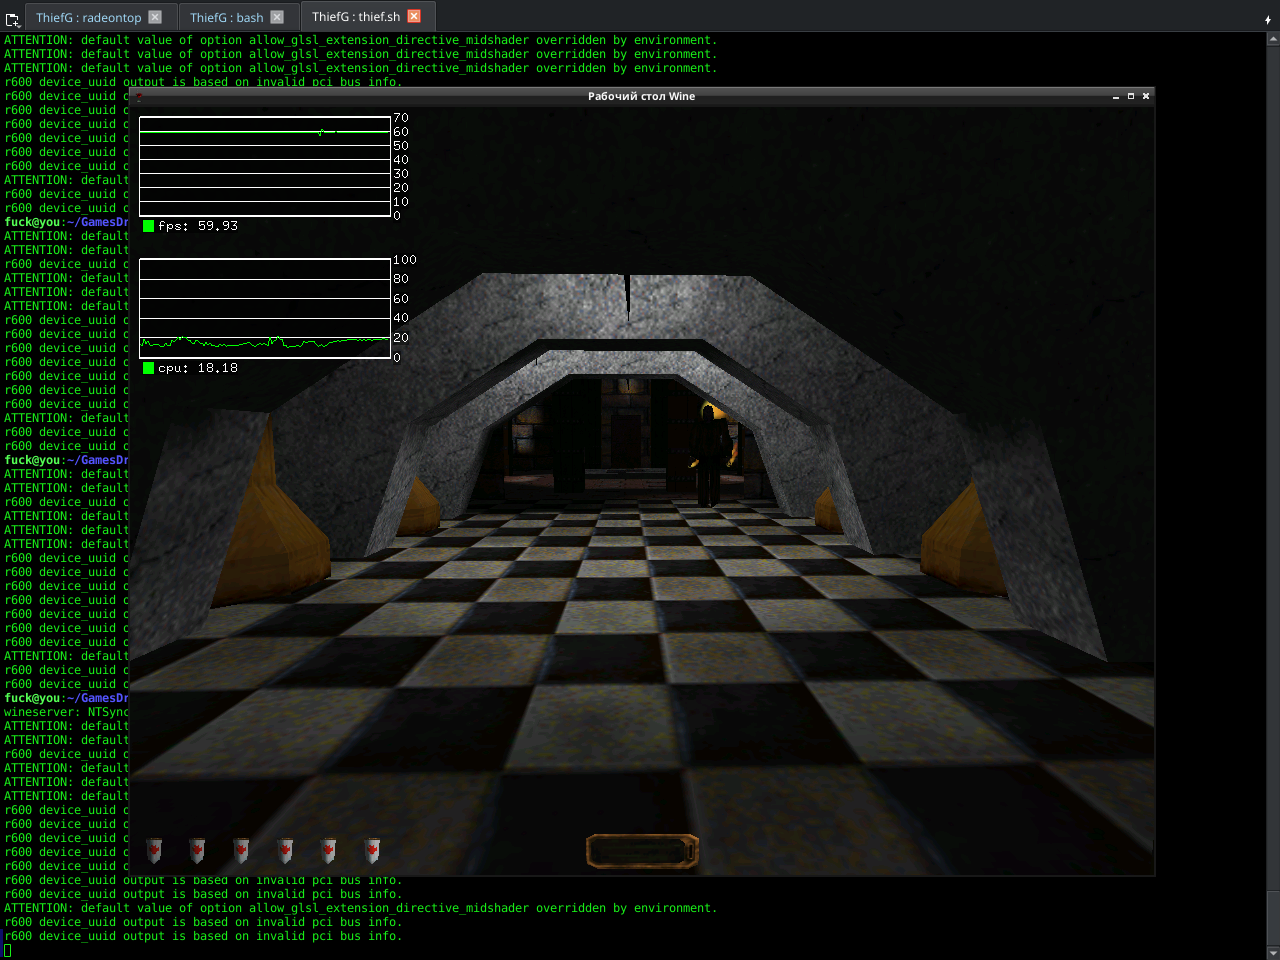Close the ThiefG : bash tab
This screenshot has width=1280, height=960.
pyautogui.click(x=277, y=17)
